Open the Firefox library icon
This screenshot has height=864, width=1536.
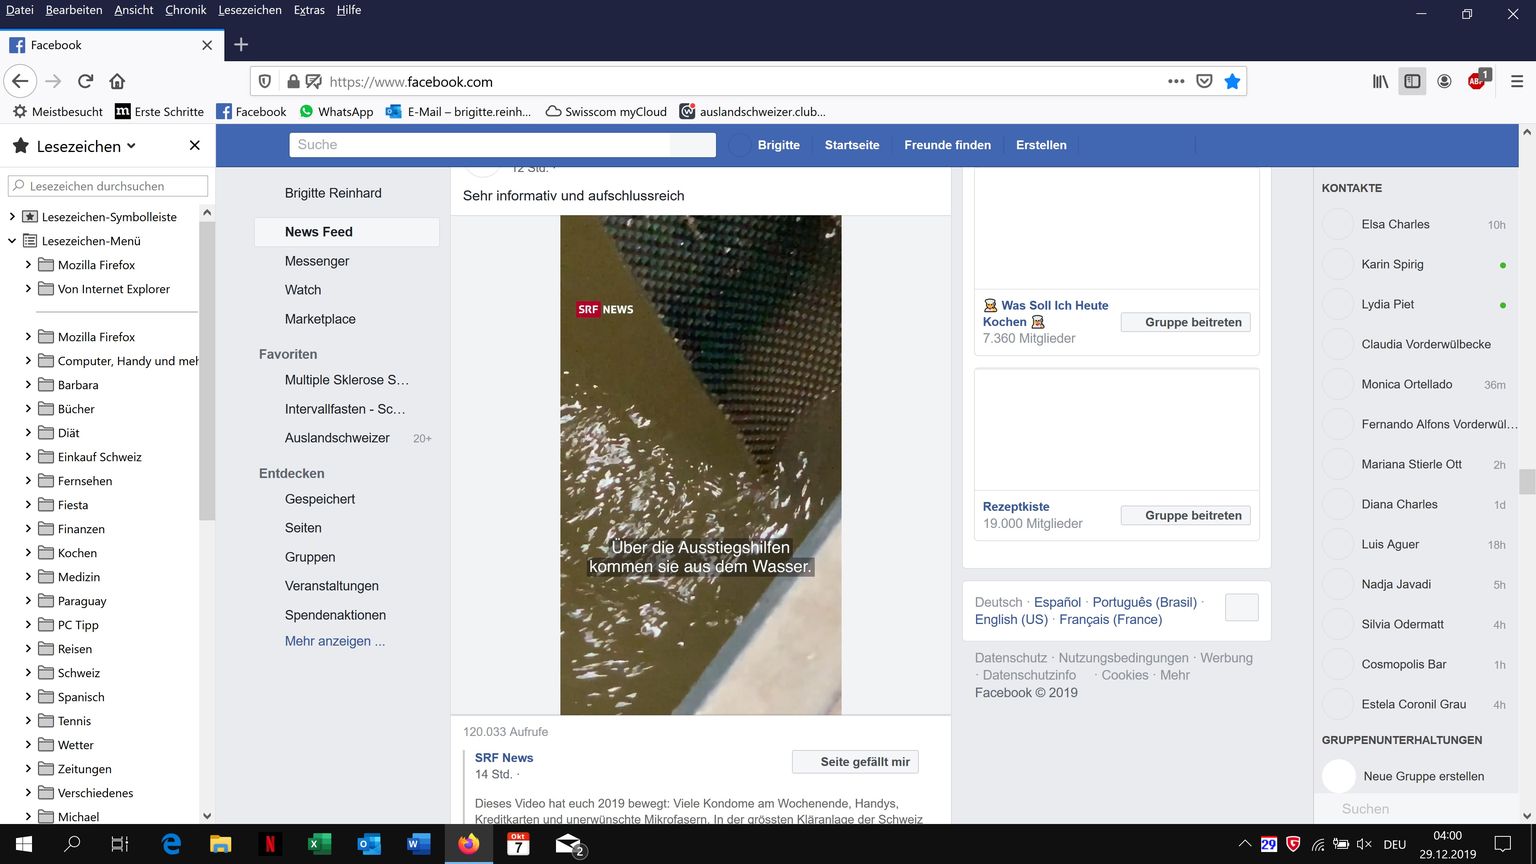1380,81
